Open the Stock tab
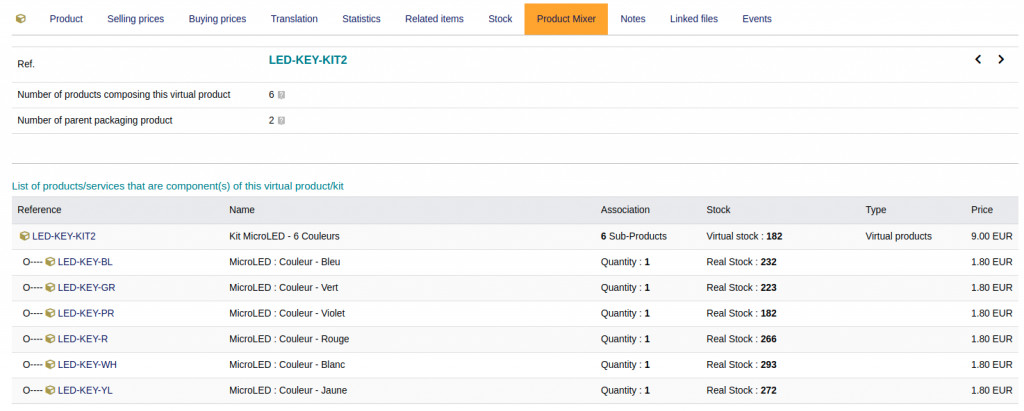The image size is (1024, 411). 500,19
